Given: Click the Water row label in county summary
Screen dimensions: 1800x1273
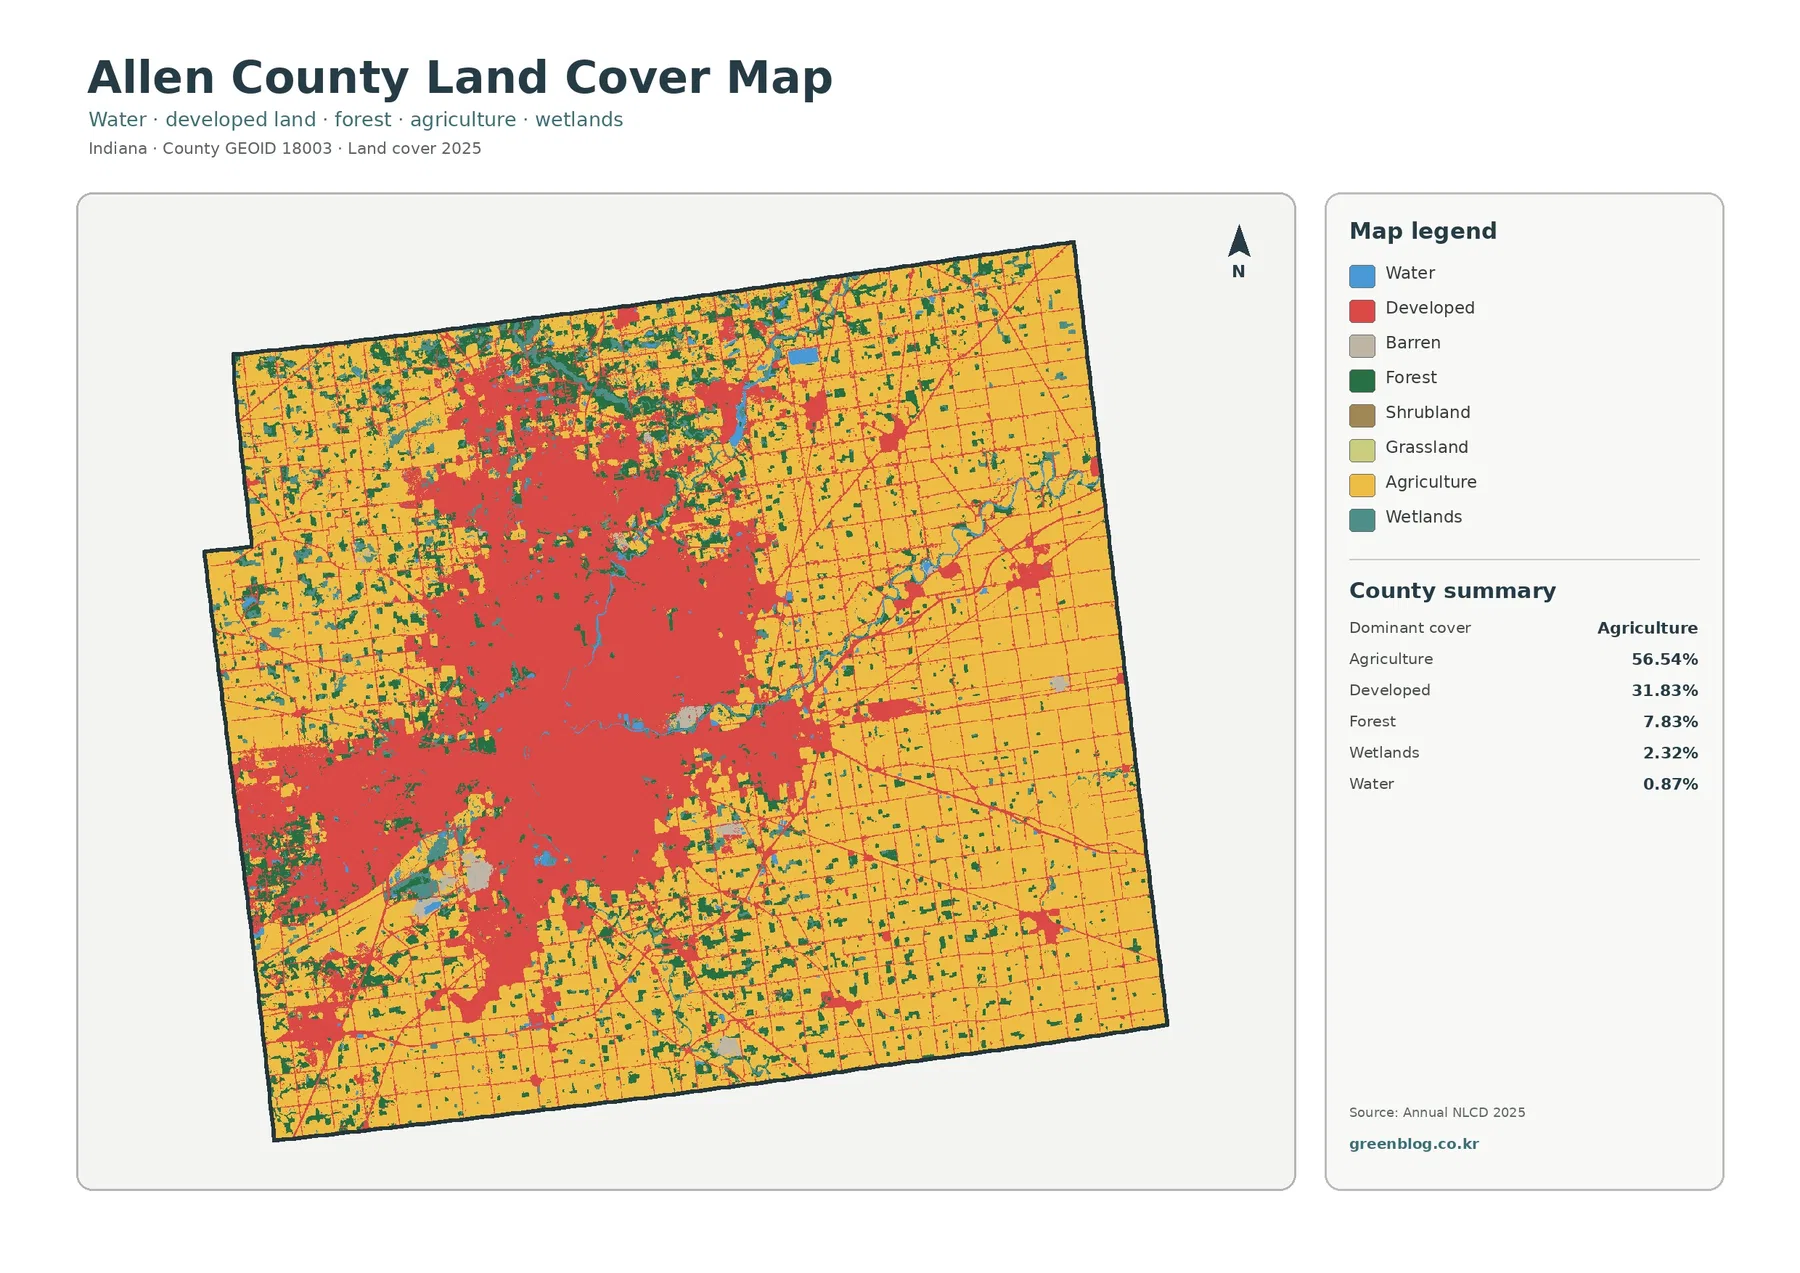Looking at the screenshot, I should click(x=1371, y=784).
